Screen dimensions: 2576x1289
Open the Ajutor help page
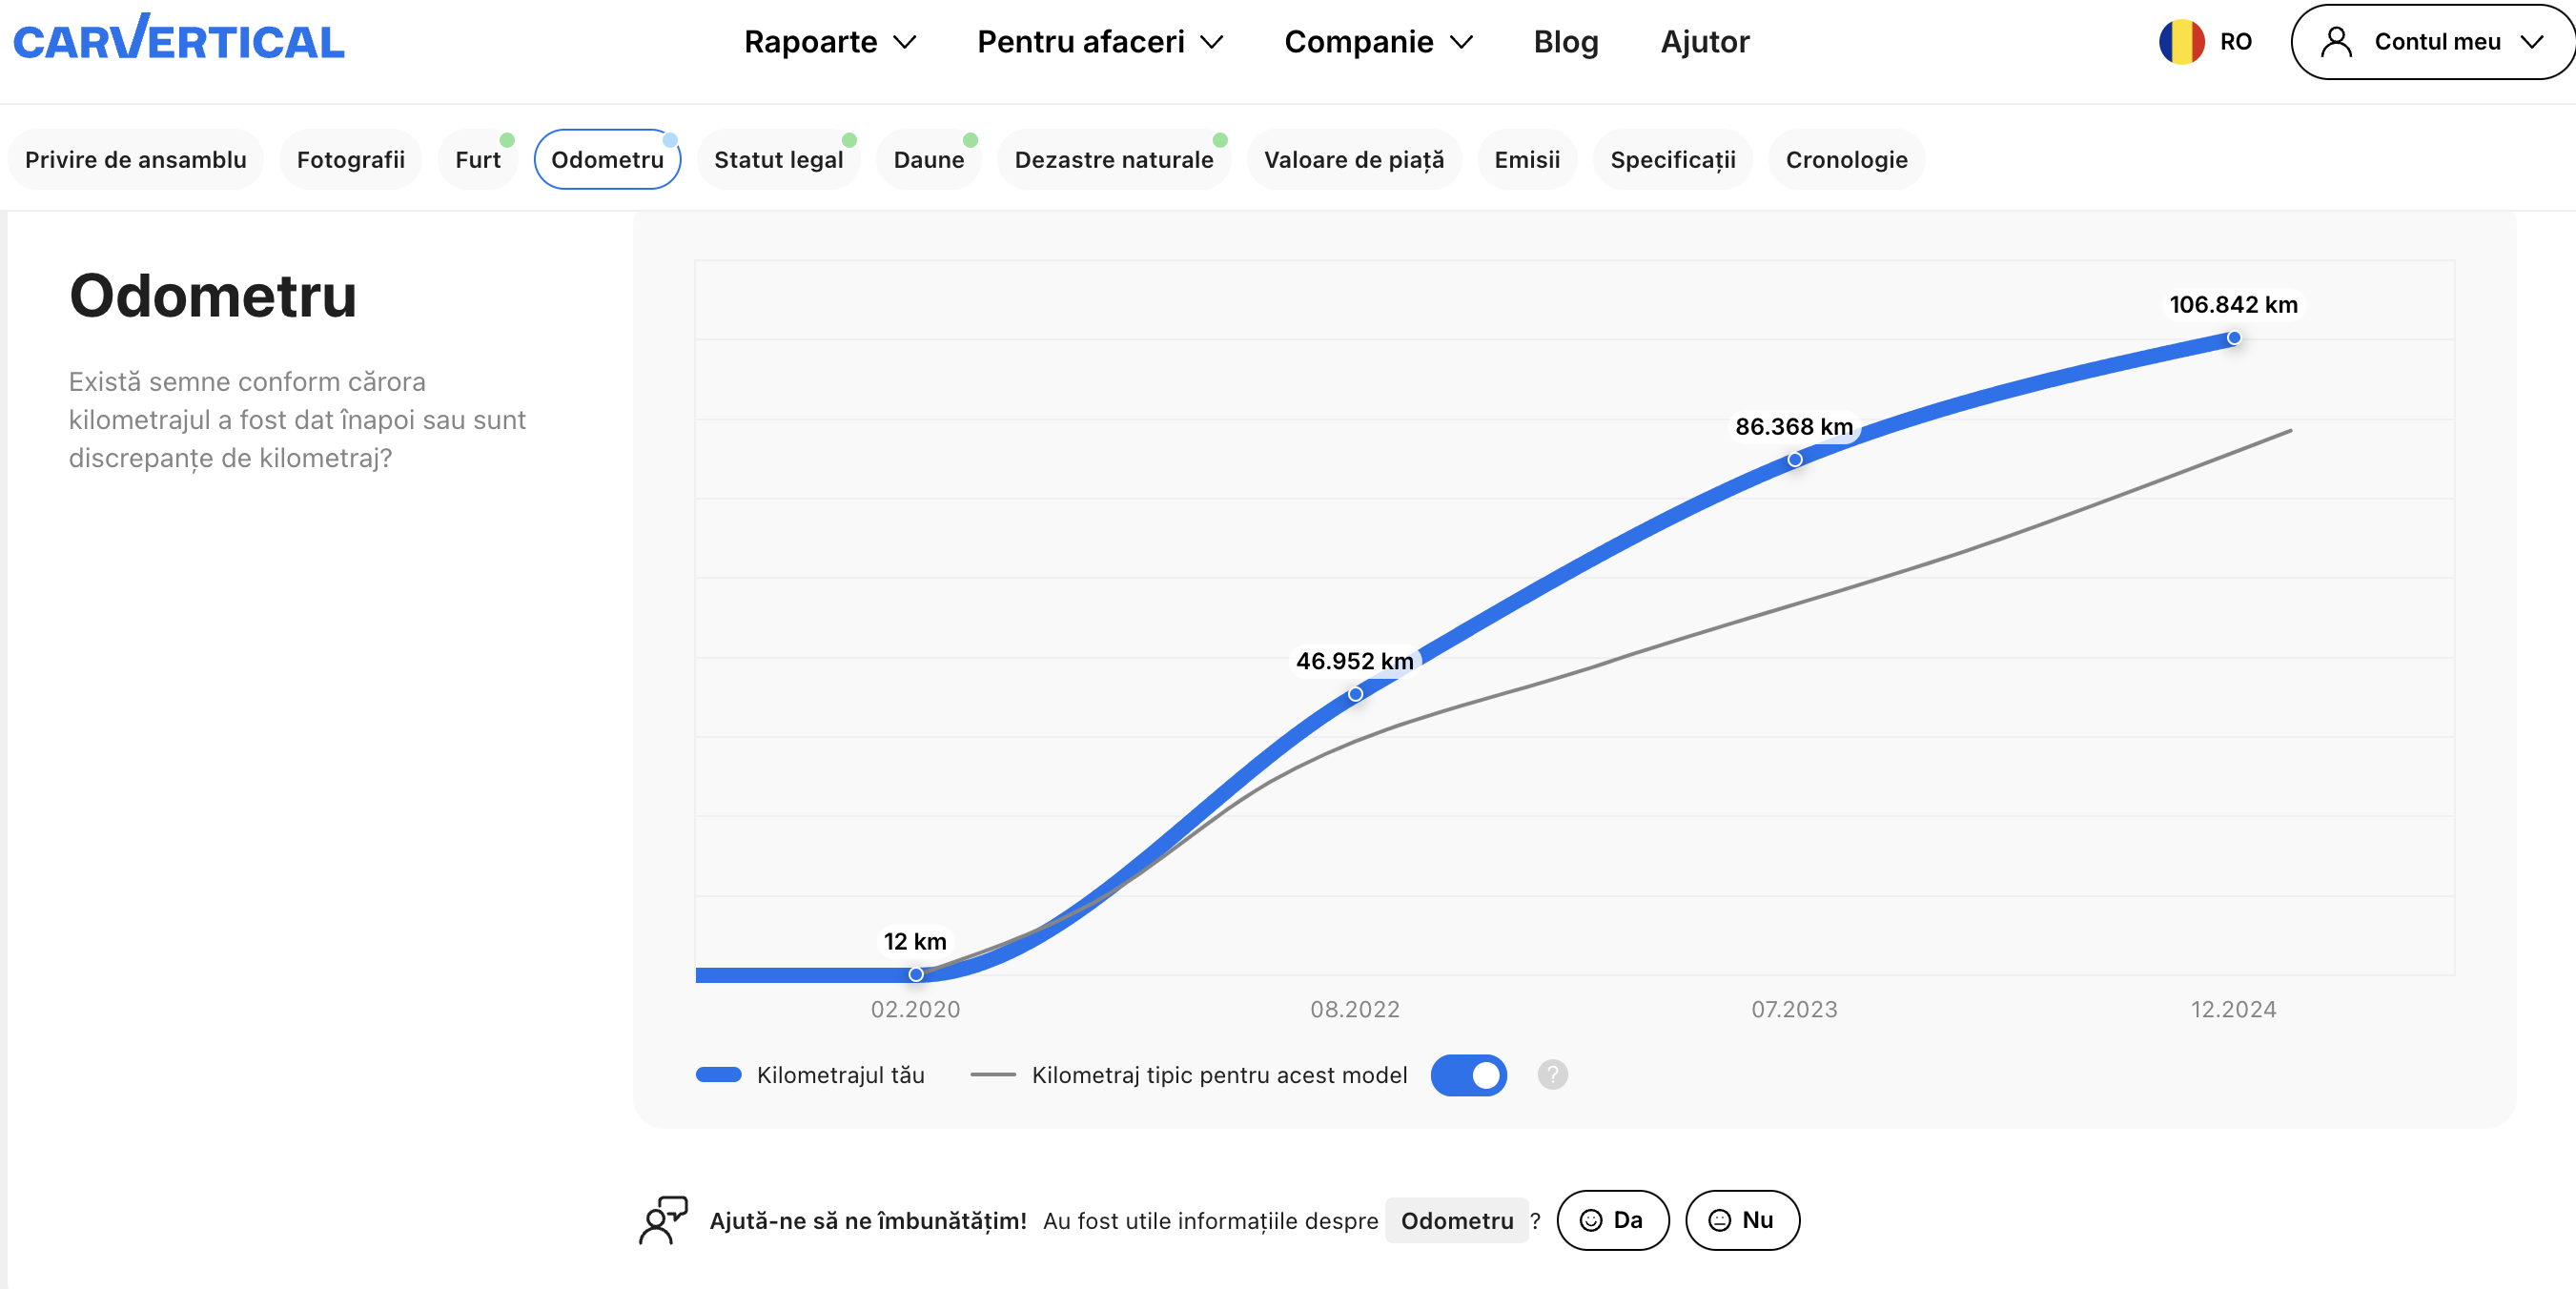[1705, 42]
